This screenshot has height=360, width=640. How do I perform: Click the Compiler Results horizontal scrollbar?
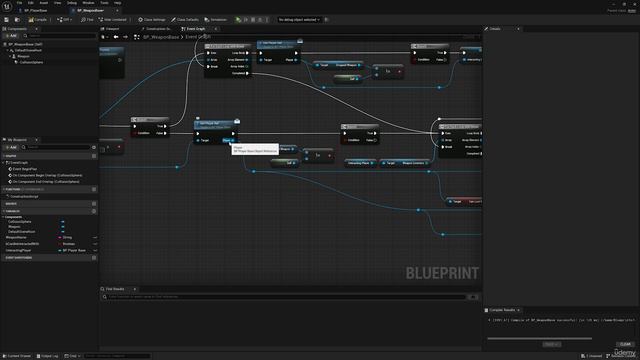click(x=539, y=338)
